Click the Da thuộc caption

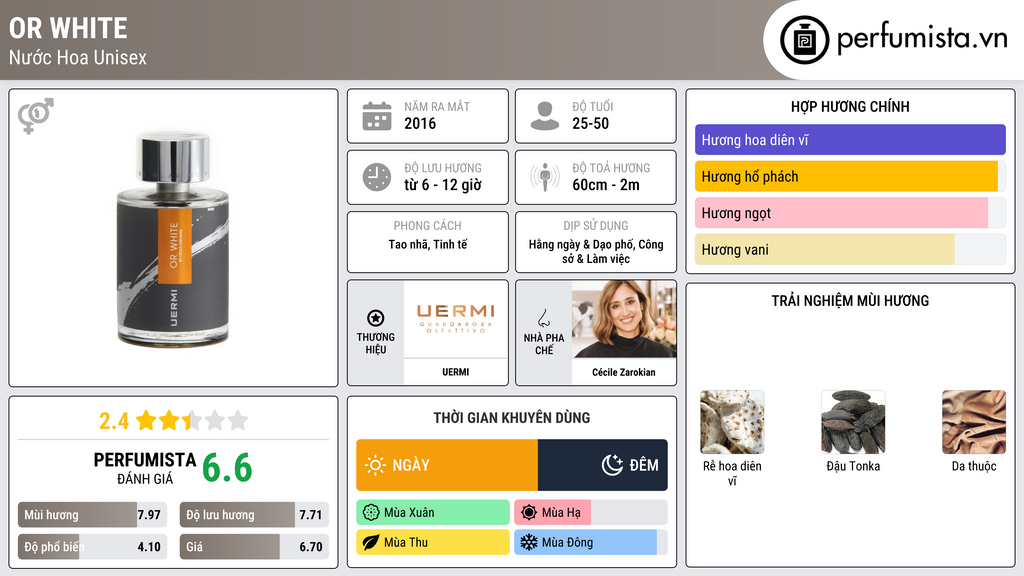point(974,466)
